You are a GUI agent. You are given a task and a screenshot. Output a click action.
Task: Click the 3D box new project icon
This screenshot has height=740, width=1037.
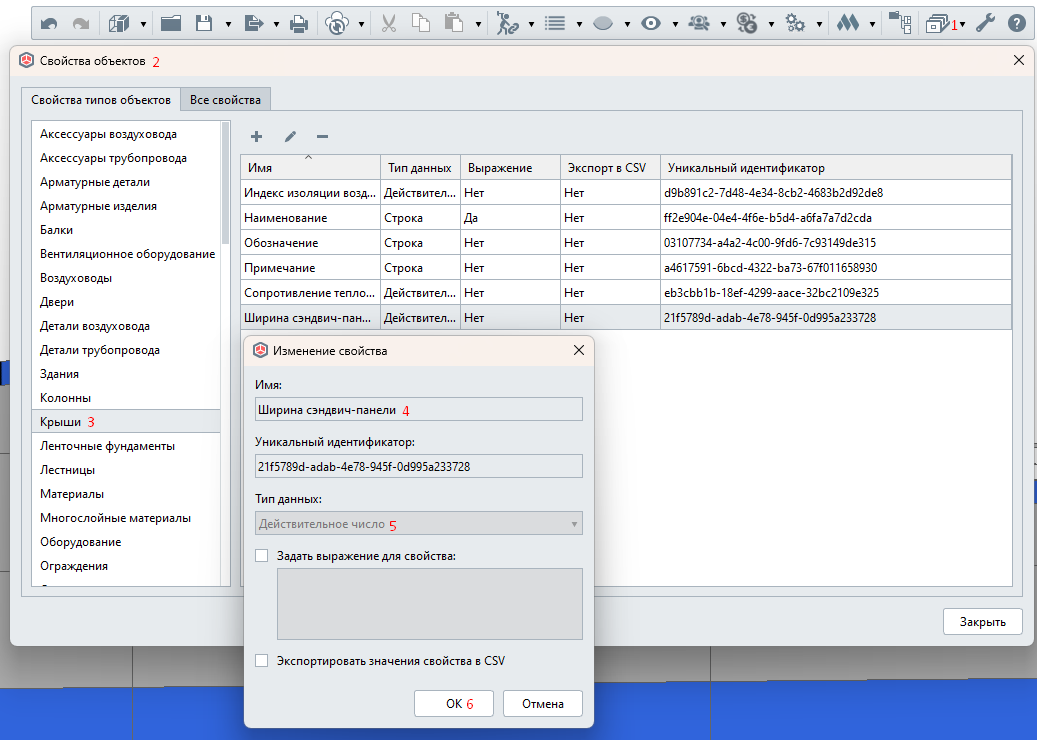(x=119, y=24)
